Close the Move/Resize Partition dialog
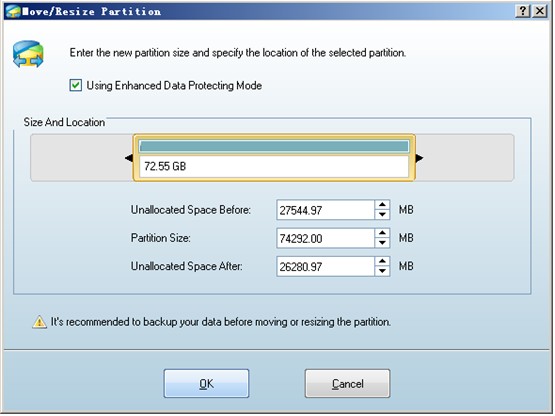This screenshot has width=555, height=416. (540, 11)
